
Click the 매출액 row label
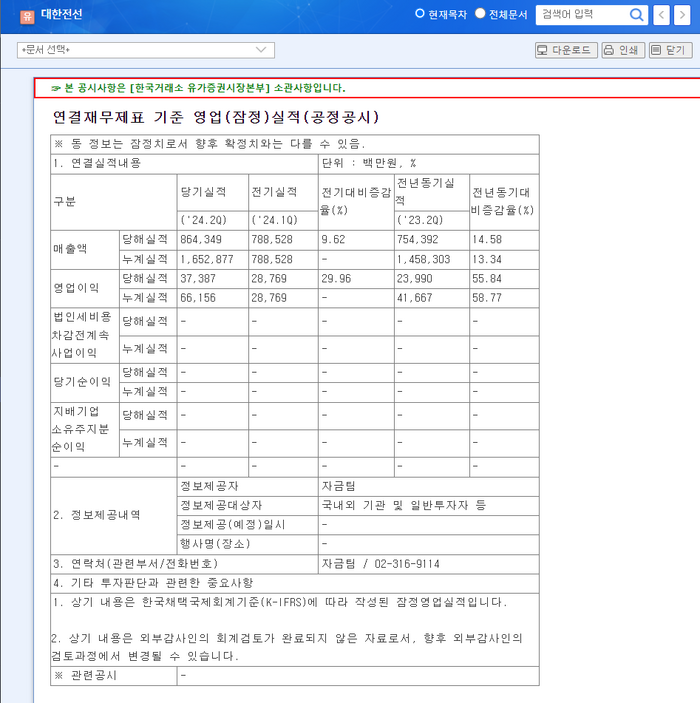(70, 249)
